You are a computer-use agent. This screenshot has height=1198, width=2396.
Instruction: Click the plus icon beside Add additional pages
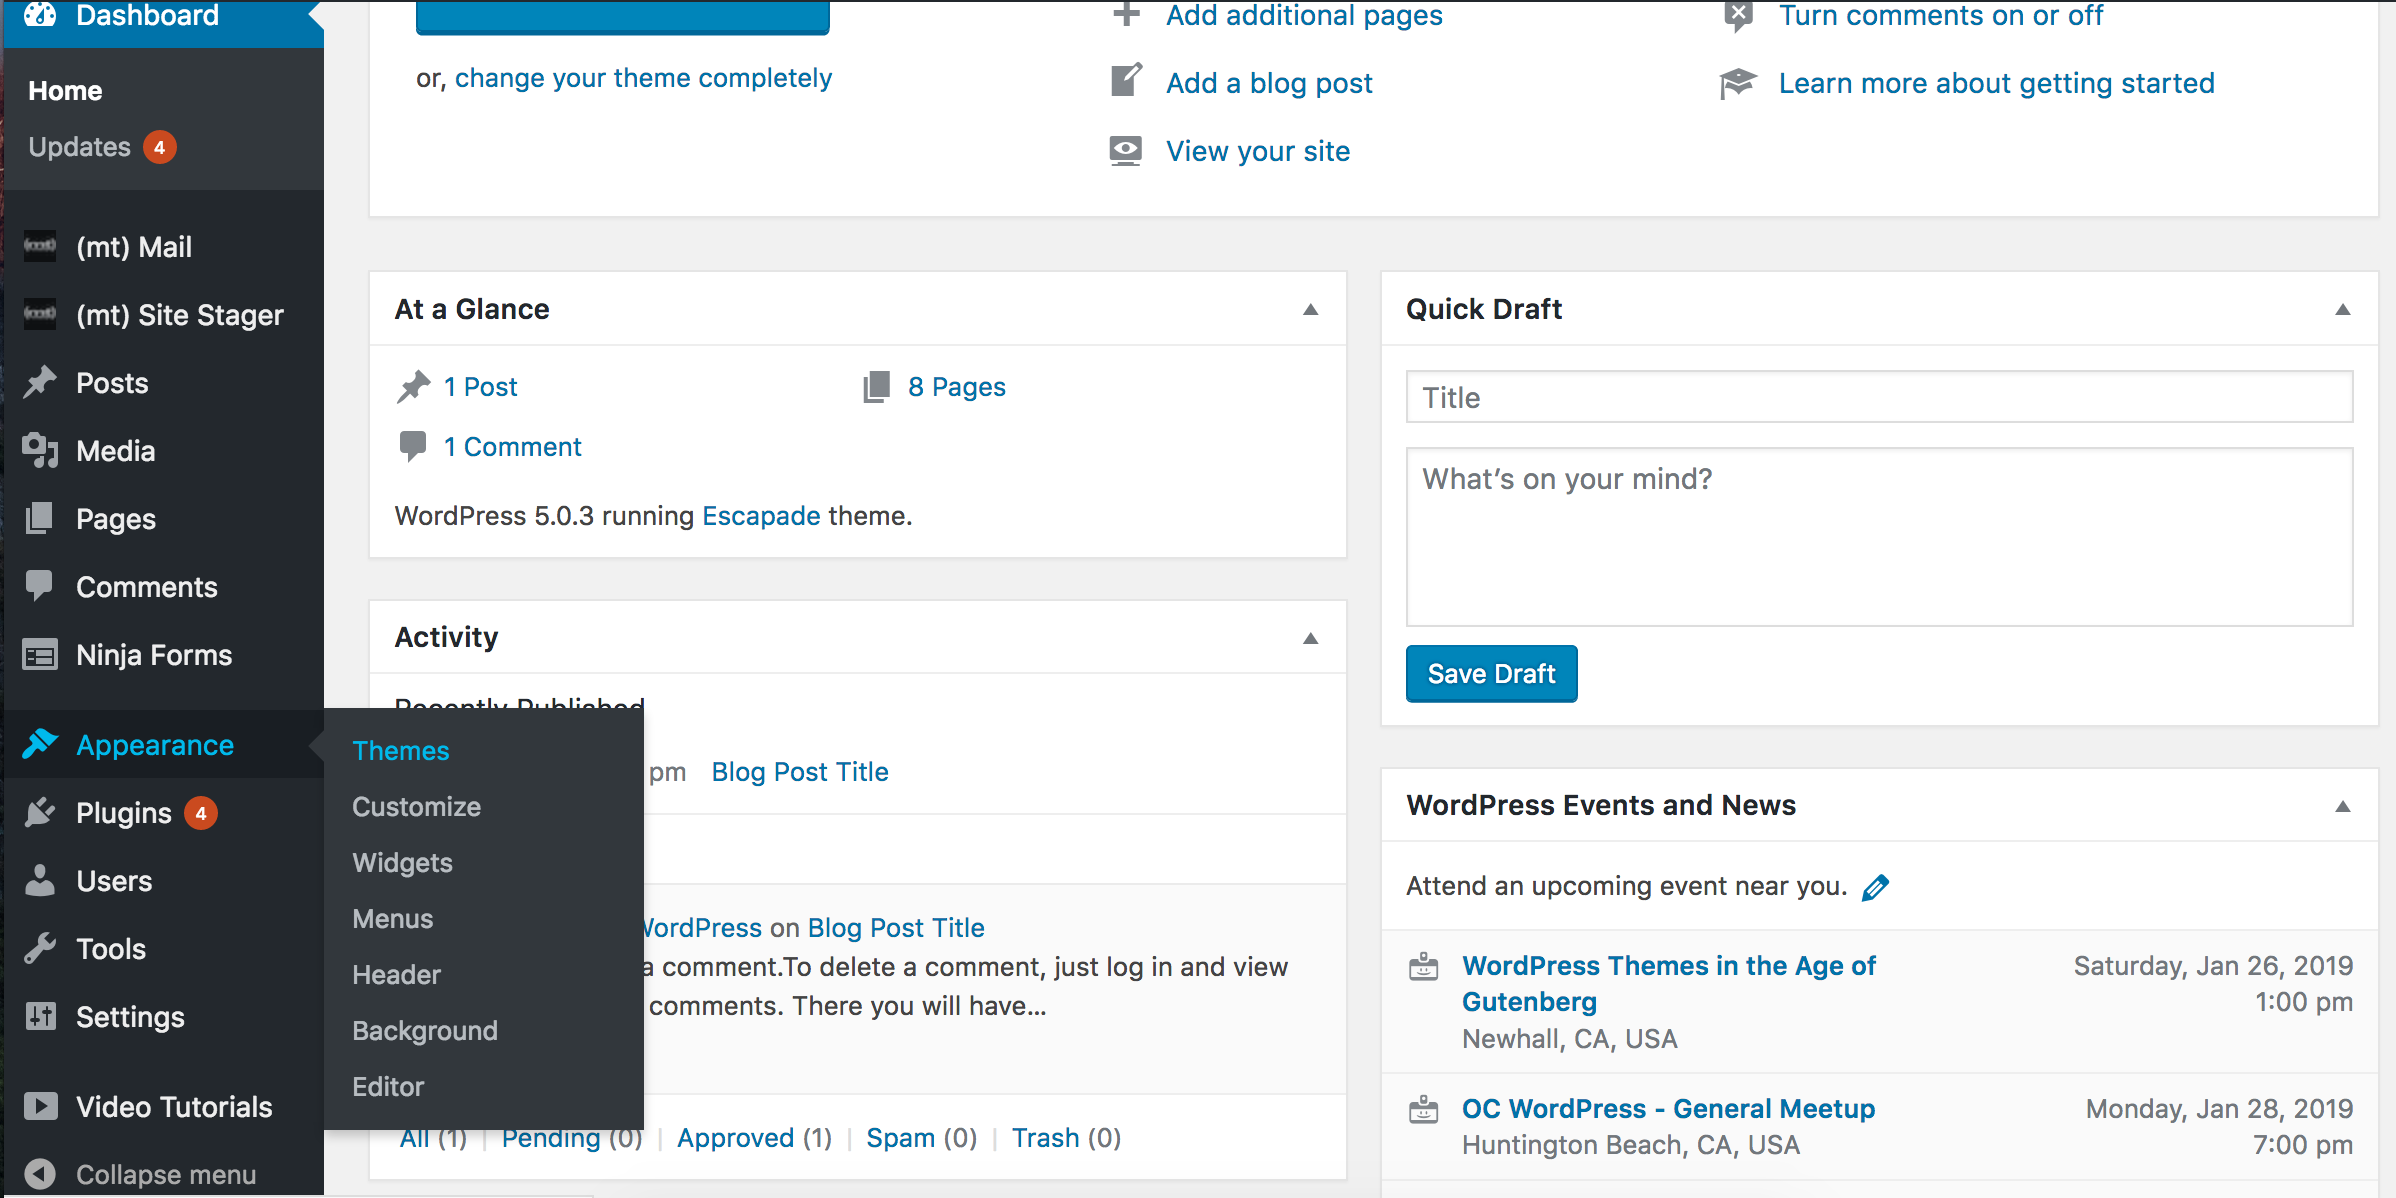1126,15
